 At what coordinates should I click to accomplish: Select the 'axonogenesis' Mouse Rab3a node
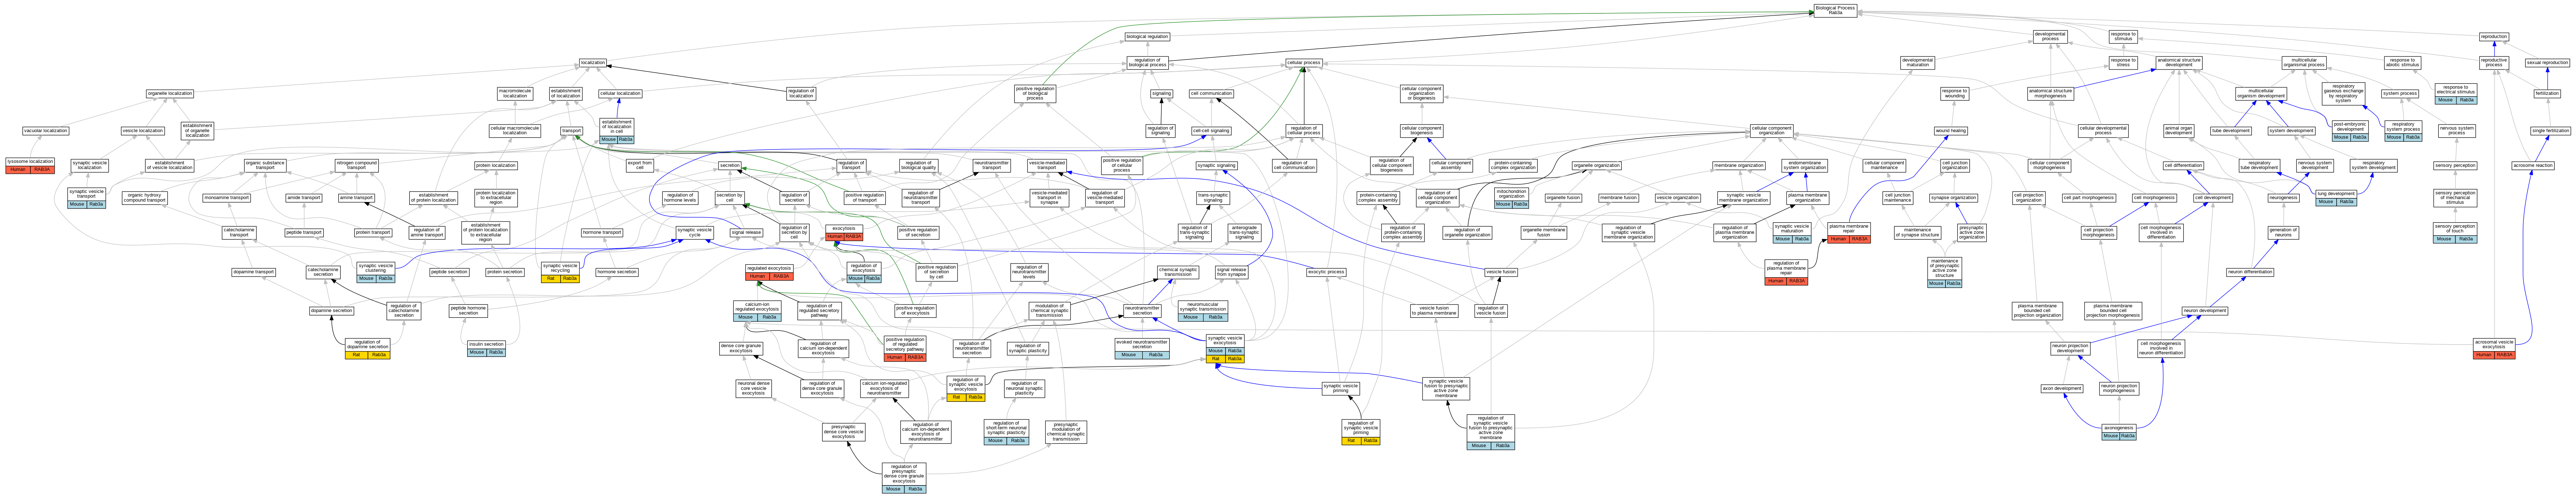[x=2118, y=432]
